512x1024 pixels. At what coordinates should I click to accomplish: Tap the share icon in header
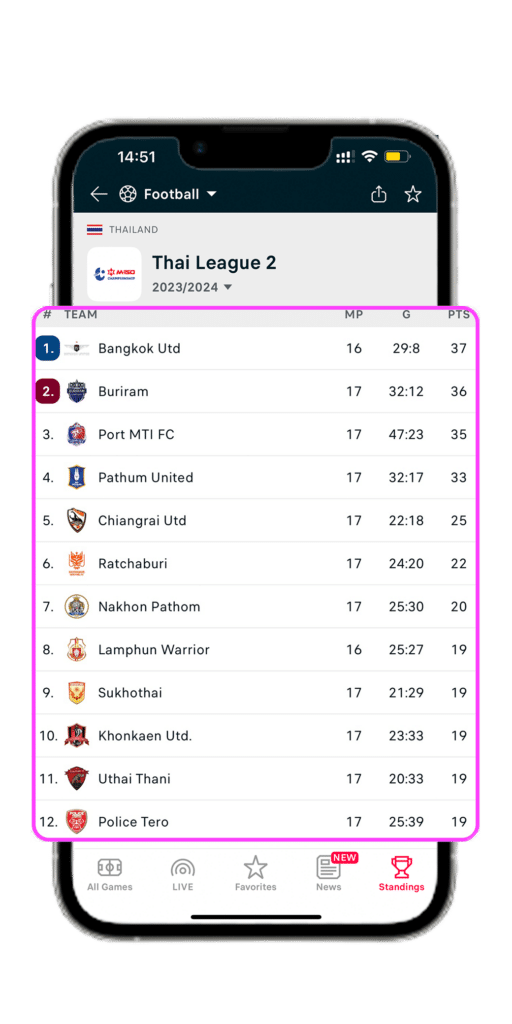click(379, 194)
